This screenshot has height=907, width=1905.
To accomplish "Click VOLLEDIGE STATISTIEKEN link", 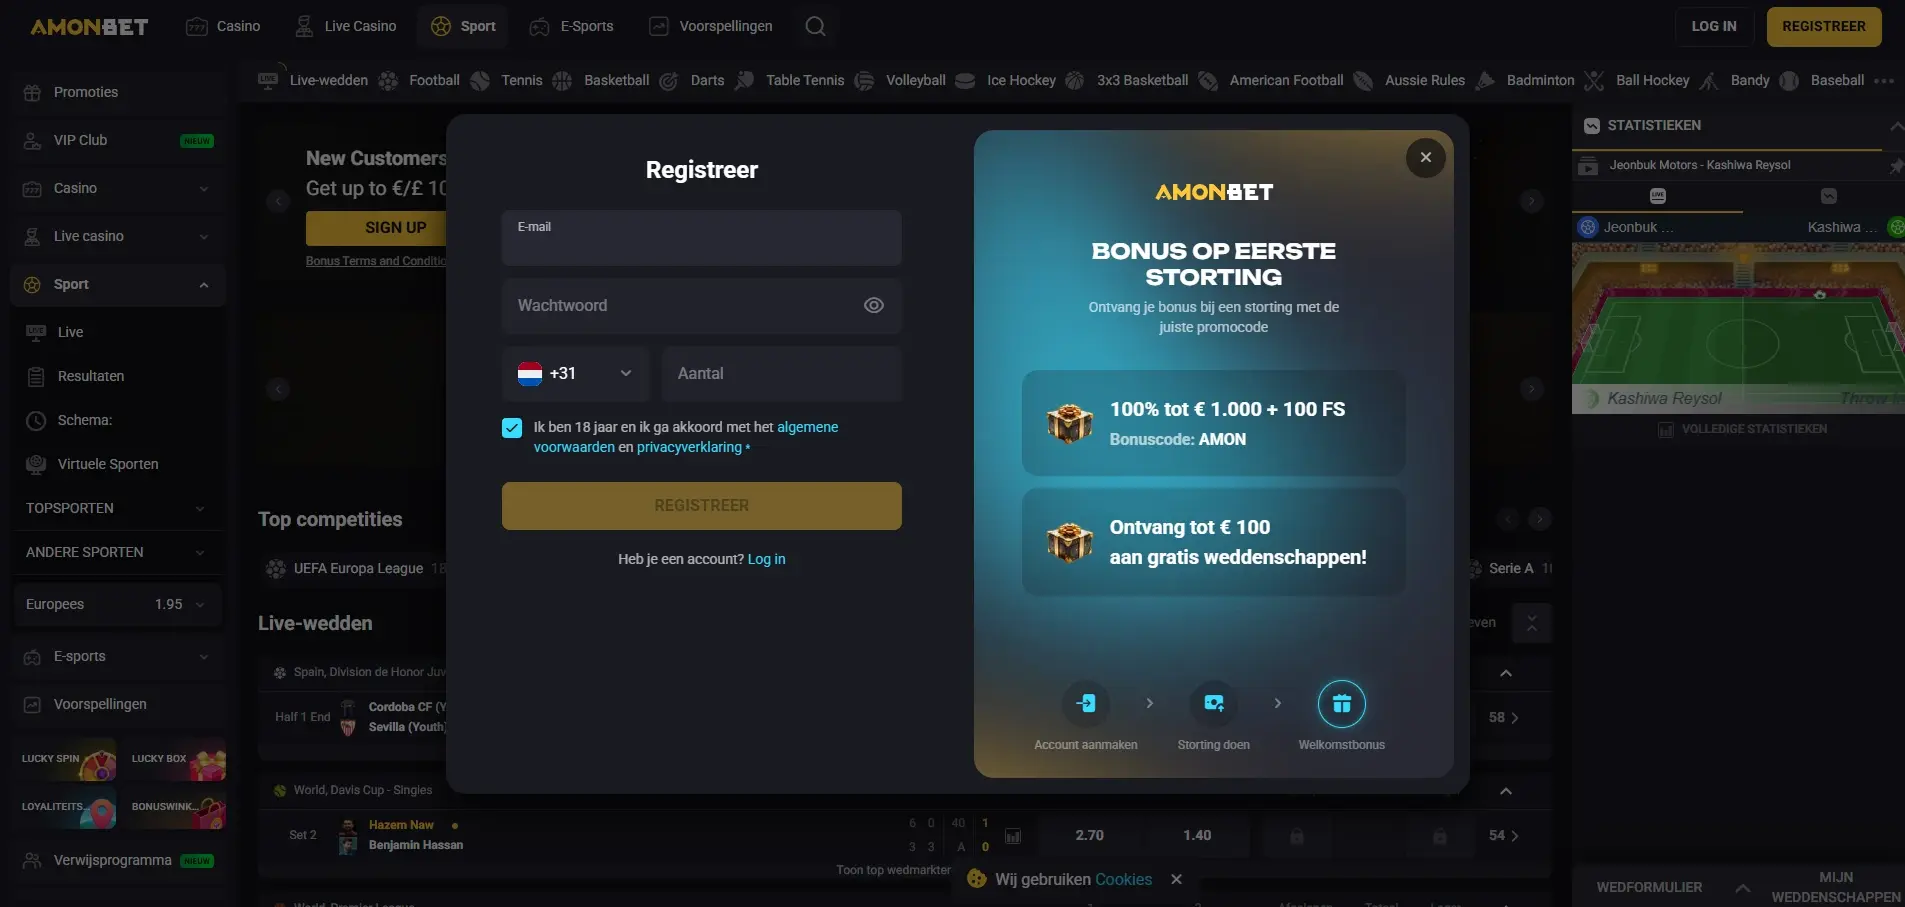I will (x=1743, y=429).
